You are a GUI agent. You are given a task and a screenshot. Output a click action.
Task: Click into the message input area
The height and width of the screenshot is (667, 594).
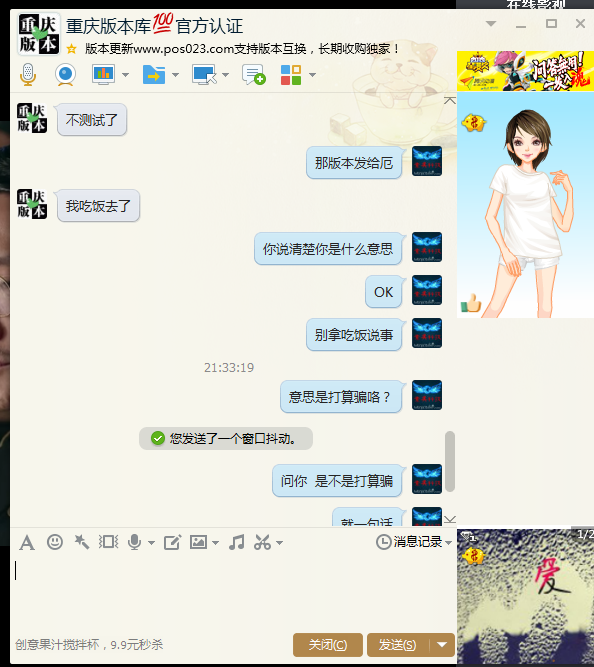coord(233,591)
